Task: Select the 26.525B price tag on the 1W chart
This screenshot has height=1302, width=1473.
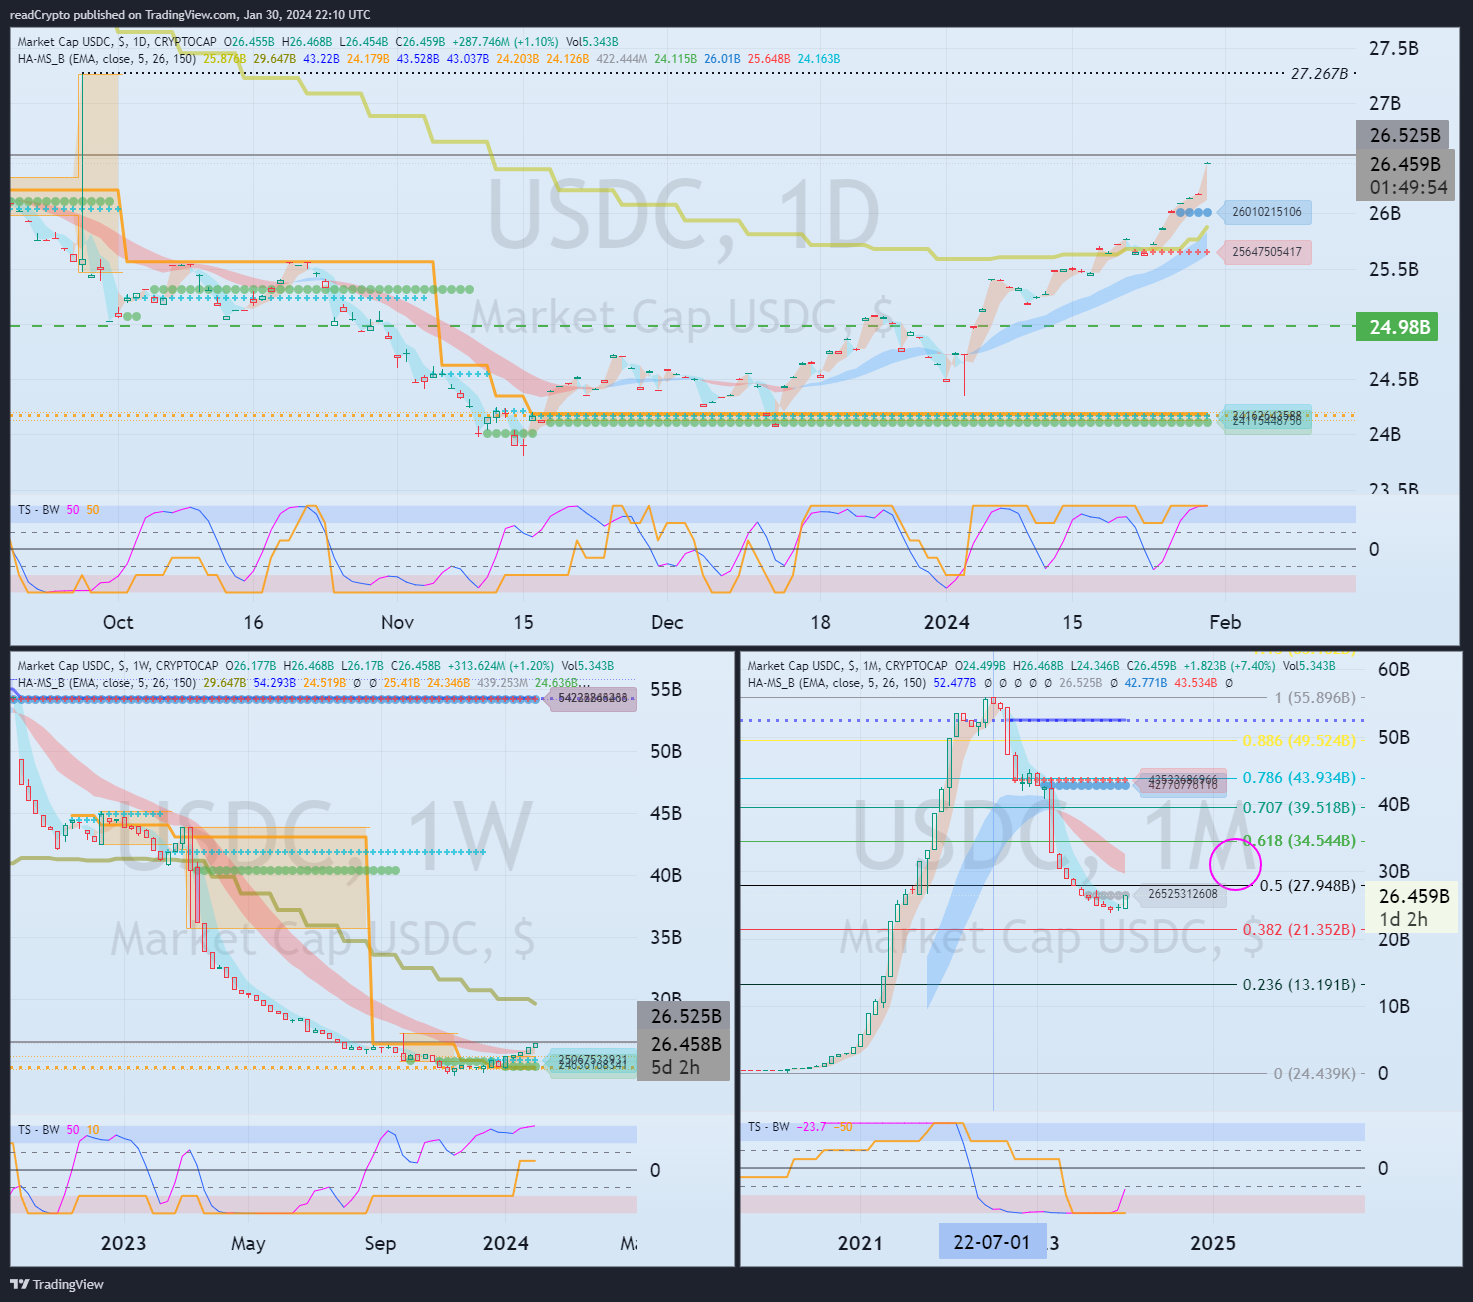Action: click(x=684, y=1016)
